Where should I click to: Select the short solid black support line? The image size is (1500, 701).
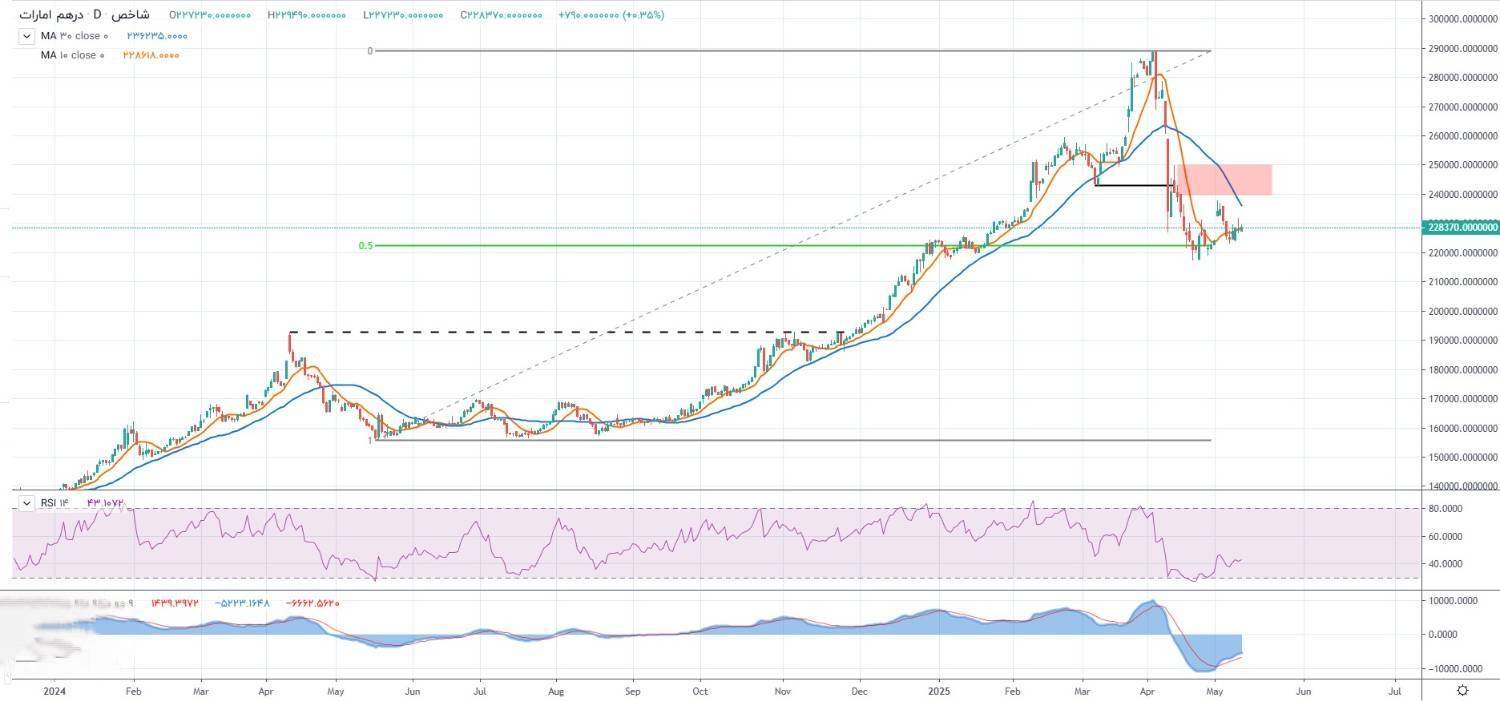tap(1135, 185)
